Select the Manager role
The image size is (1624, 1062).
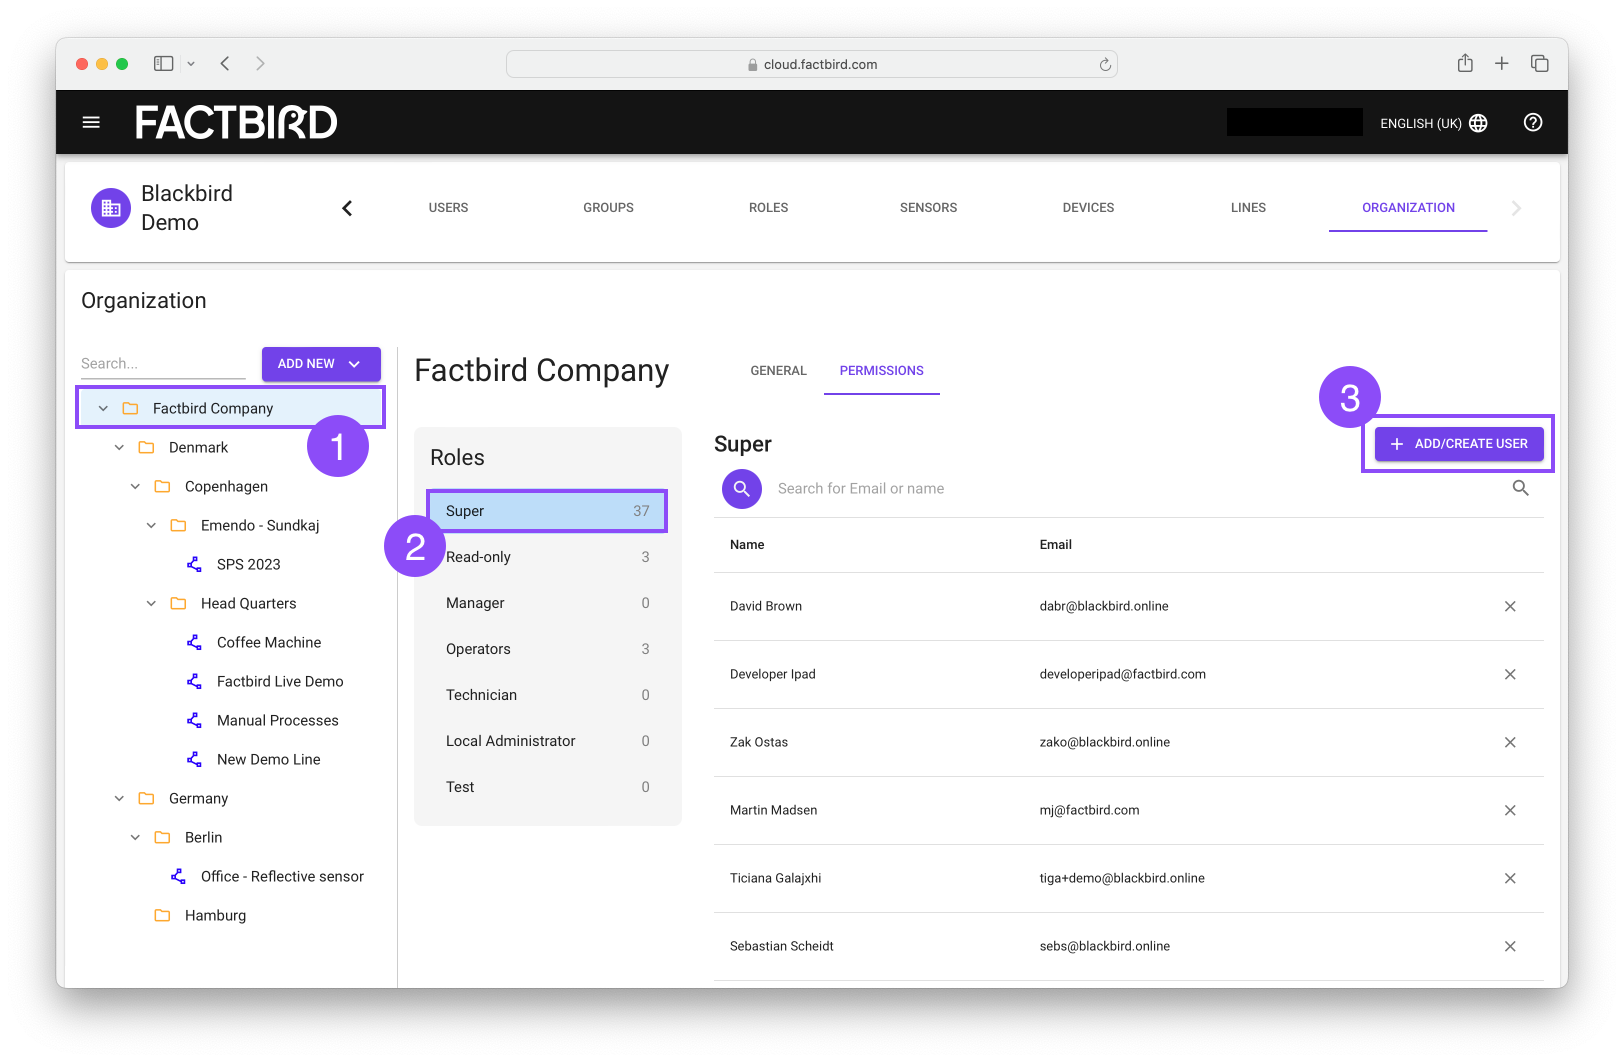pos(547,603)
